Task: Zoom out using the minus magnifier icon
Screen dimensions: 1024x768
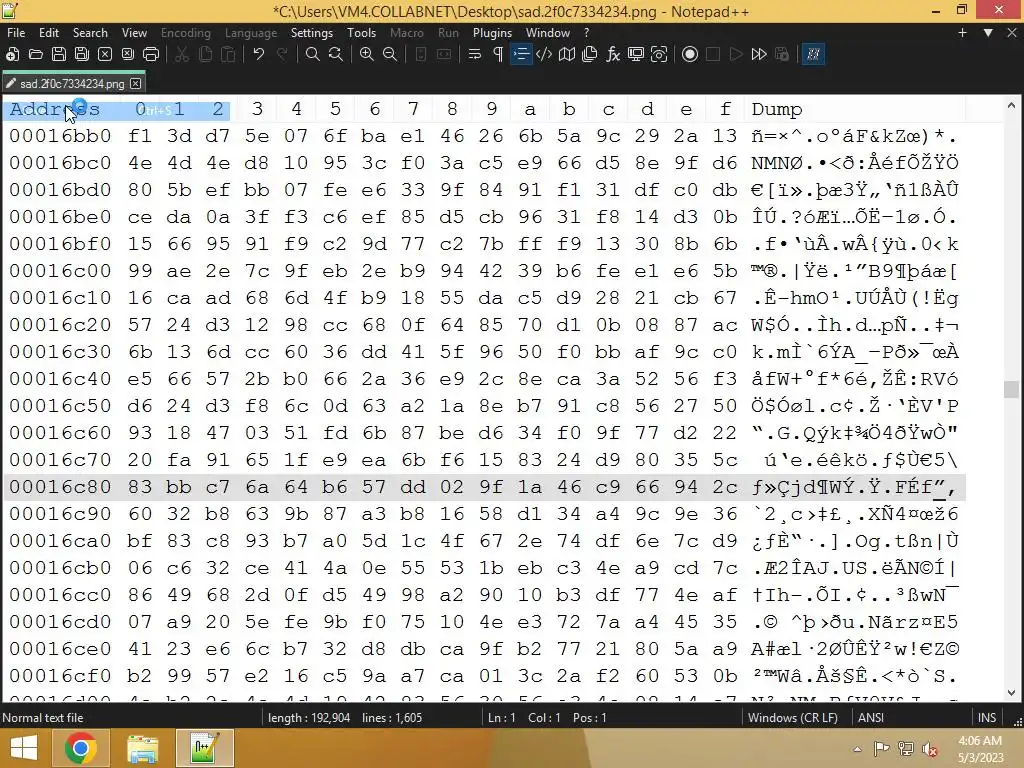Action: pyautogui.click(x=390, y=54)
